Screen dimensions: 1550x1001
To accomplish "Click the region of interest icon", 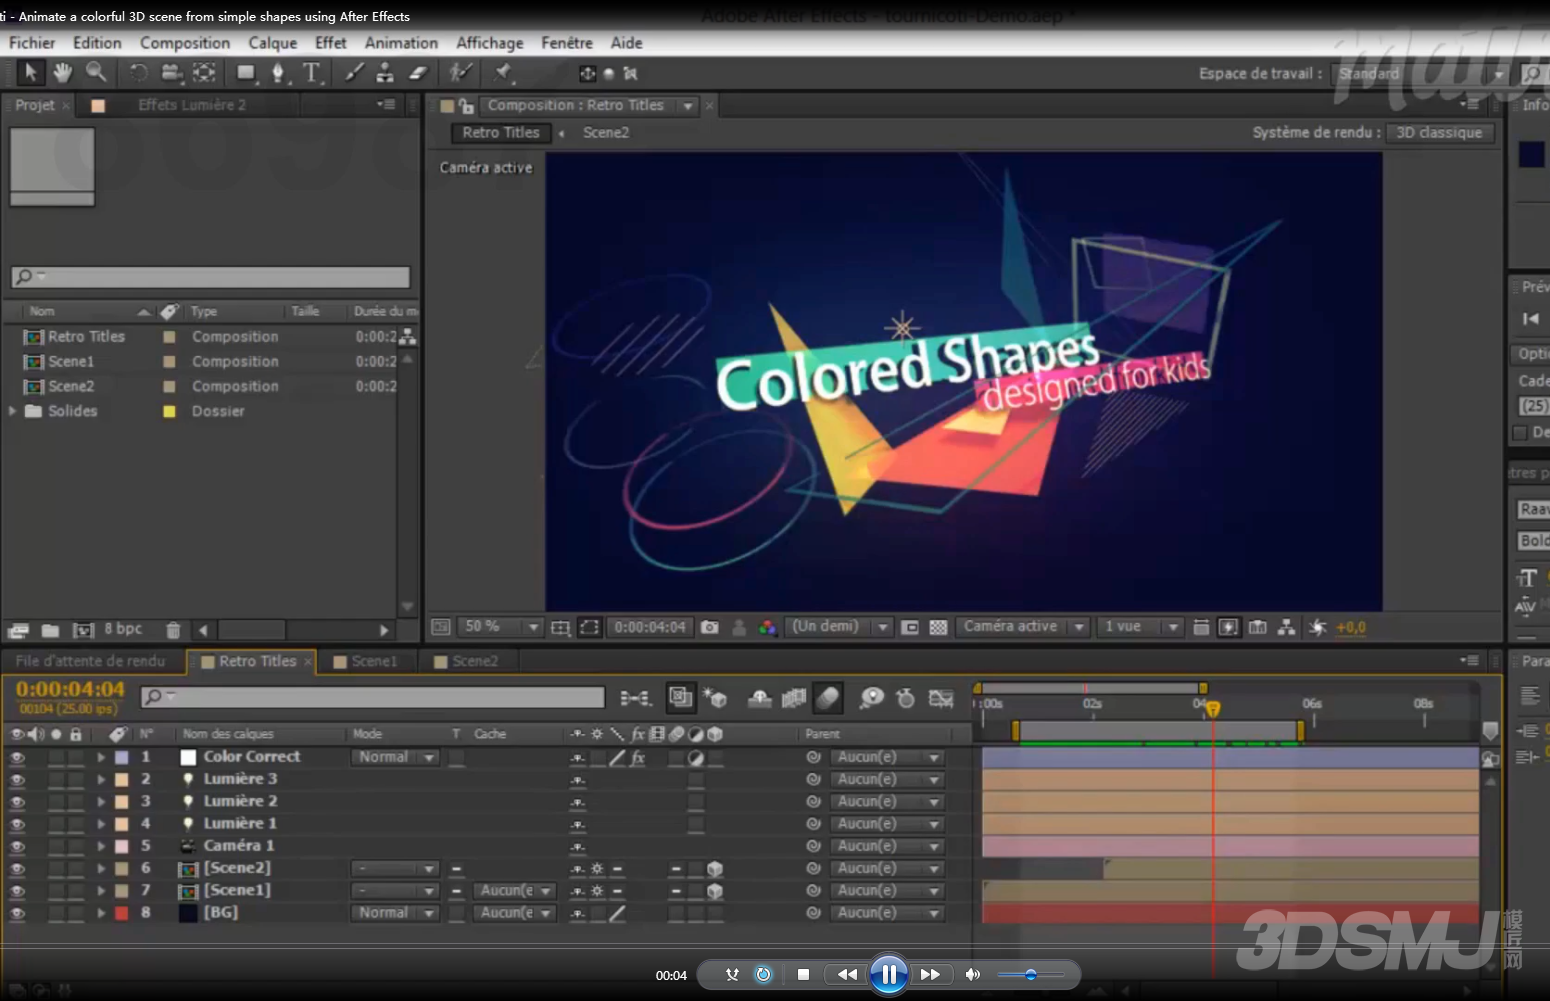I will (910, 627).
